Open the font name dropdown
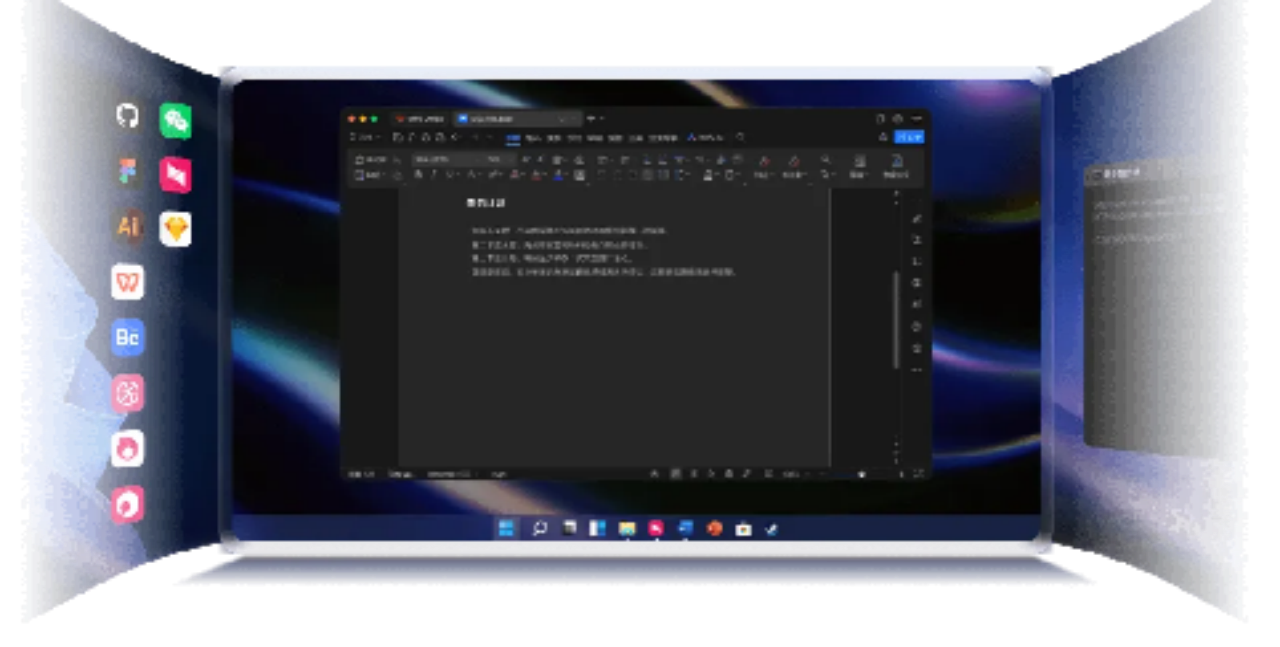 (447, 159)
